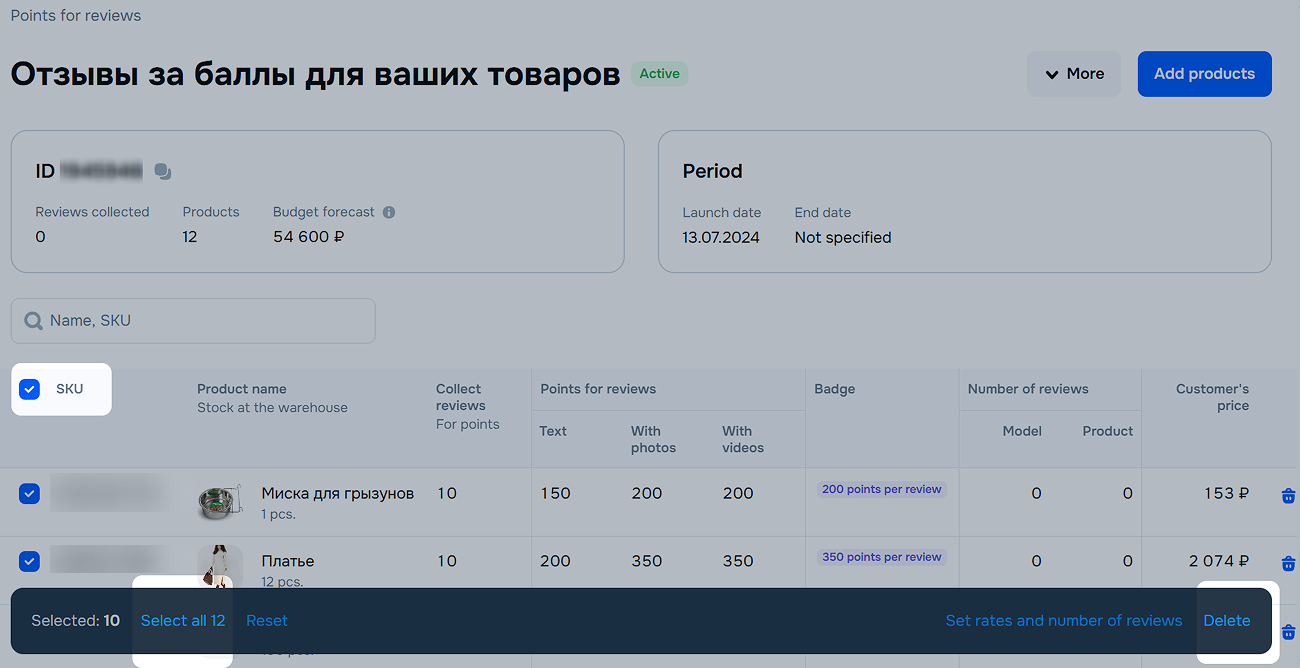Click the search magnifier icon
Screen dimensions: 1300x668
(34, 321)
